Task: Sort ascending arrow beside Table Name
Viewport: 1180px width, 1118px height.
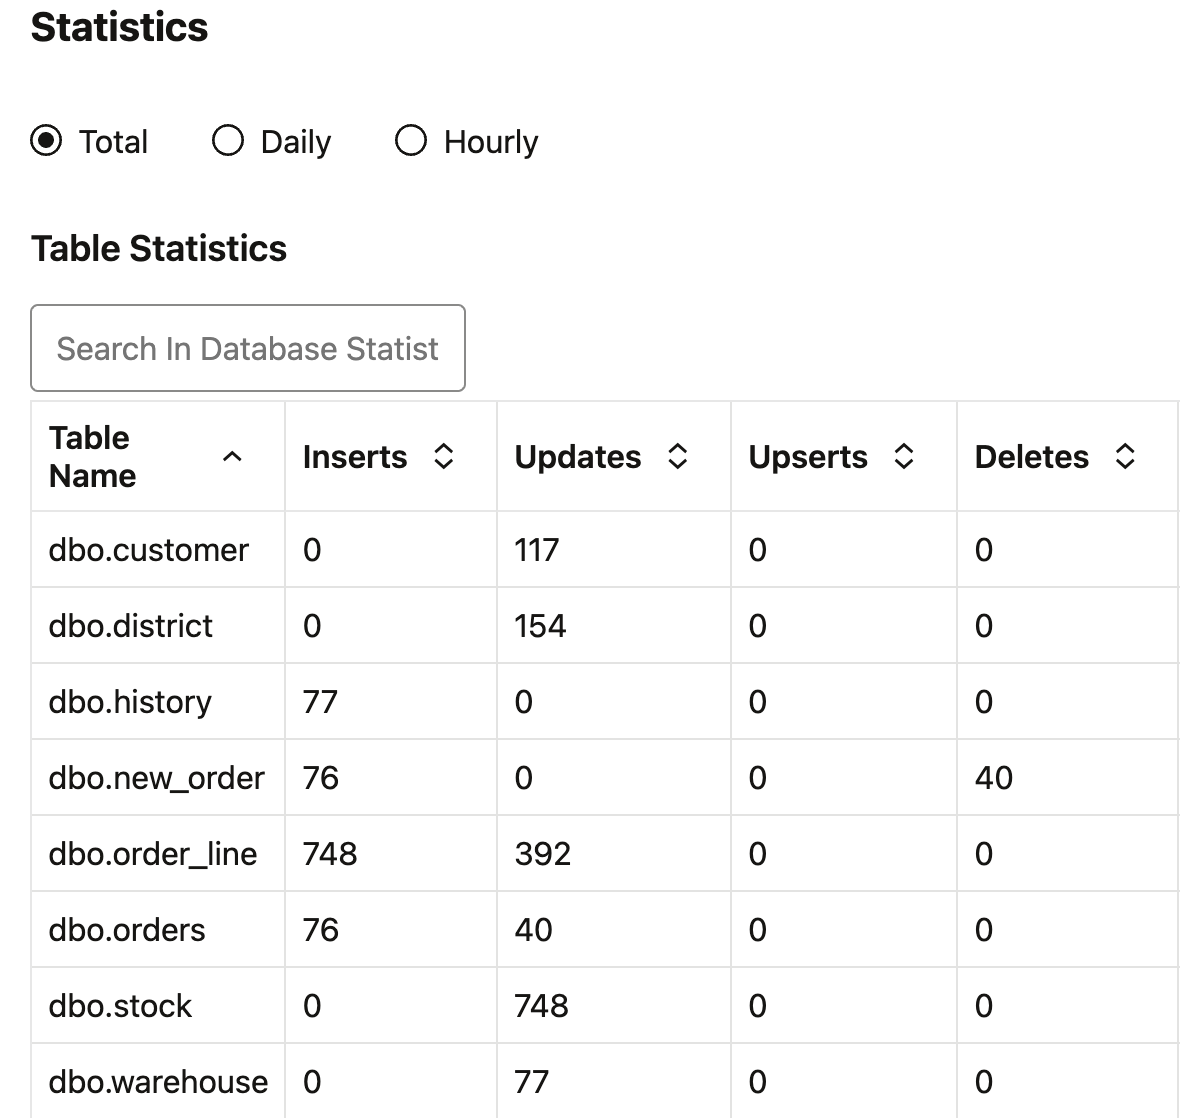Action: click(x=232, y=457)
